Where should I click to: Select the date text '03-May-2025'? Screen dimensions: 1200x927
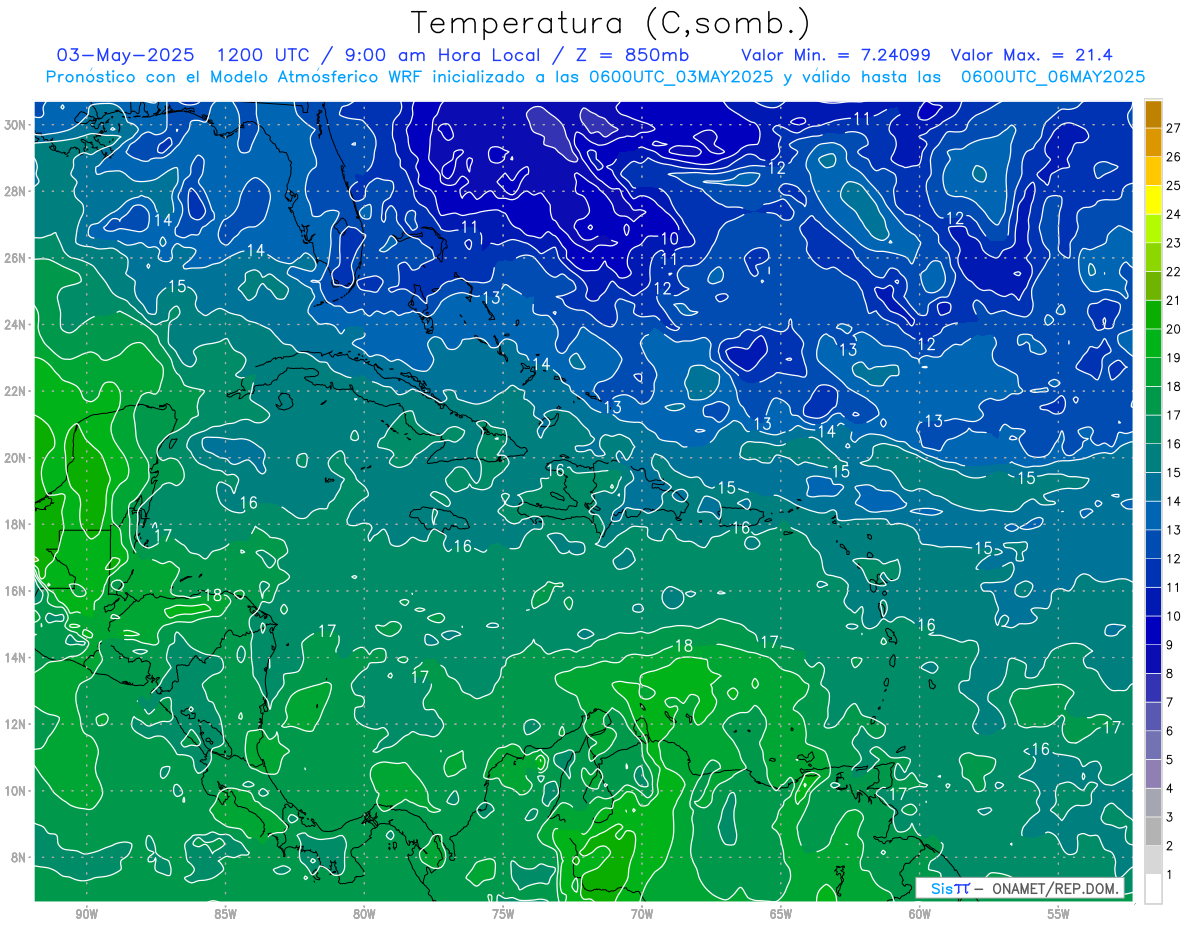point(125,55)
